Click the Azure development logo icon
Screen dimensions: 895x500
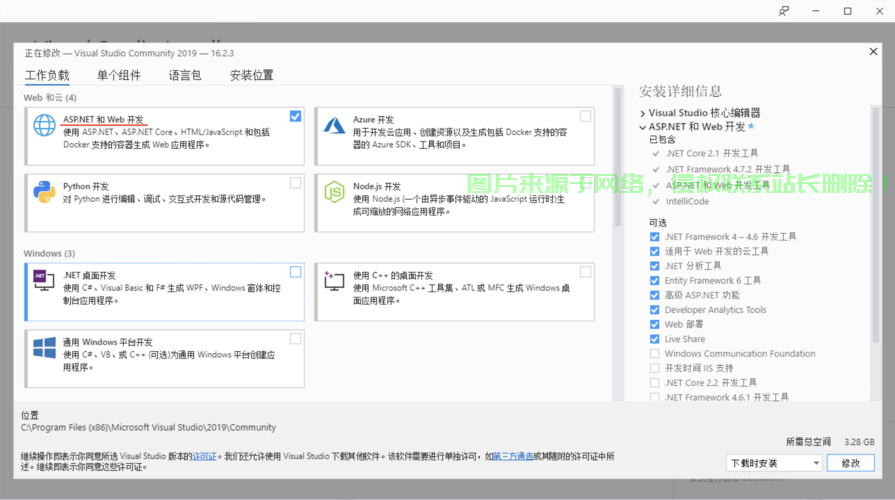click(334, 125)
